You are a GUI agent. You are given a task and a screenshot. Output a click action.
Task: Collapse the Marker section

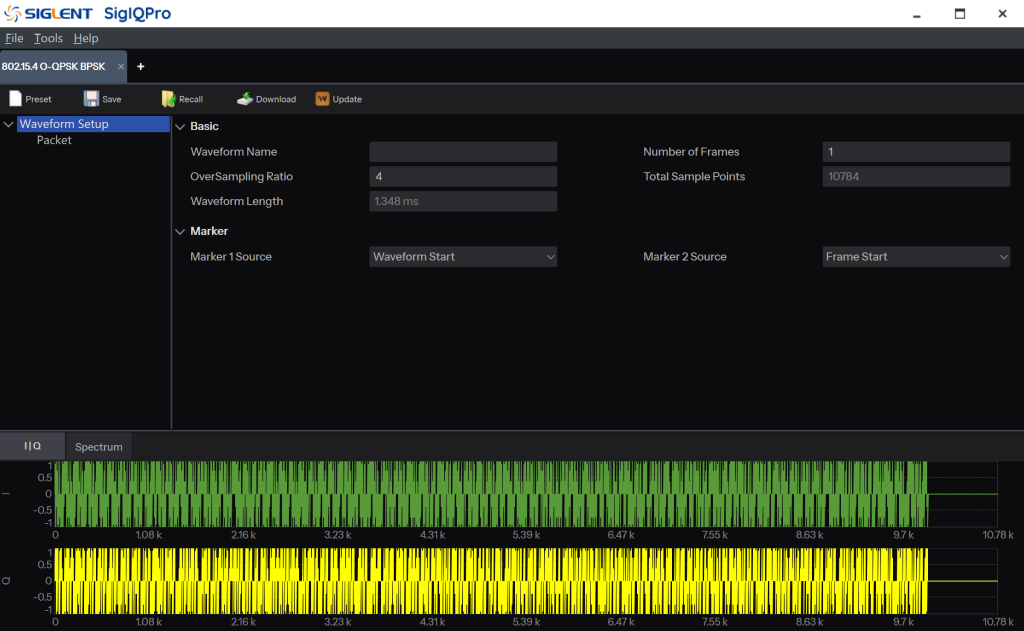[x=181, y=230]
